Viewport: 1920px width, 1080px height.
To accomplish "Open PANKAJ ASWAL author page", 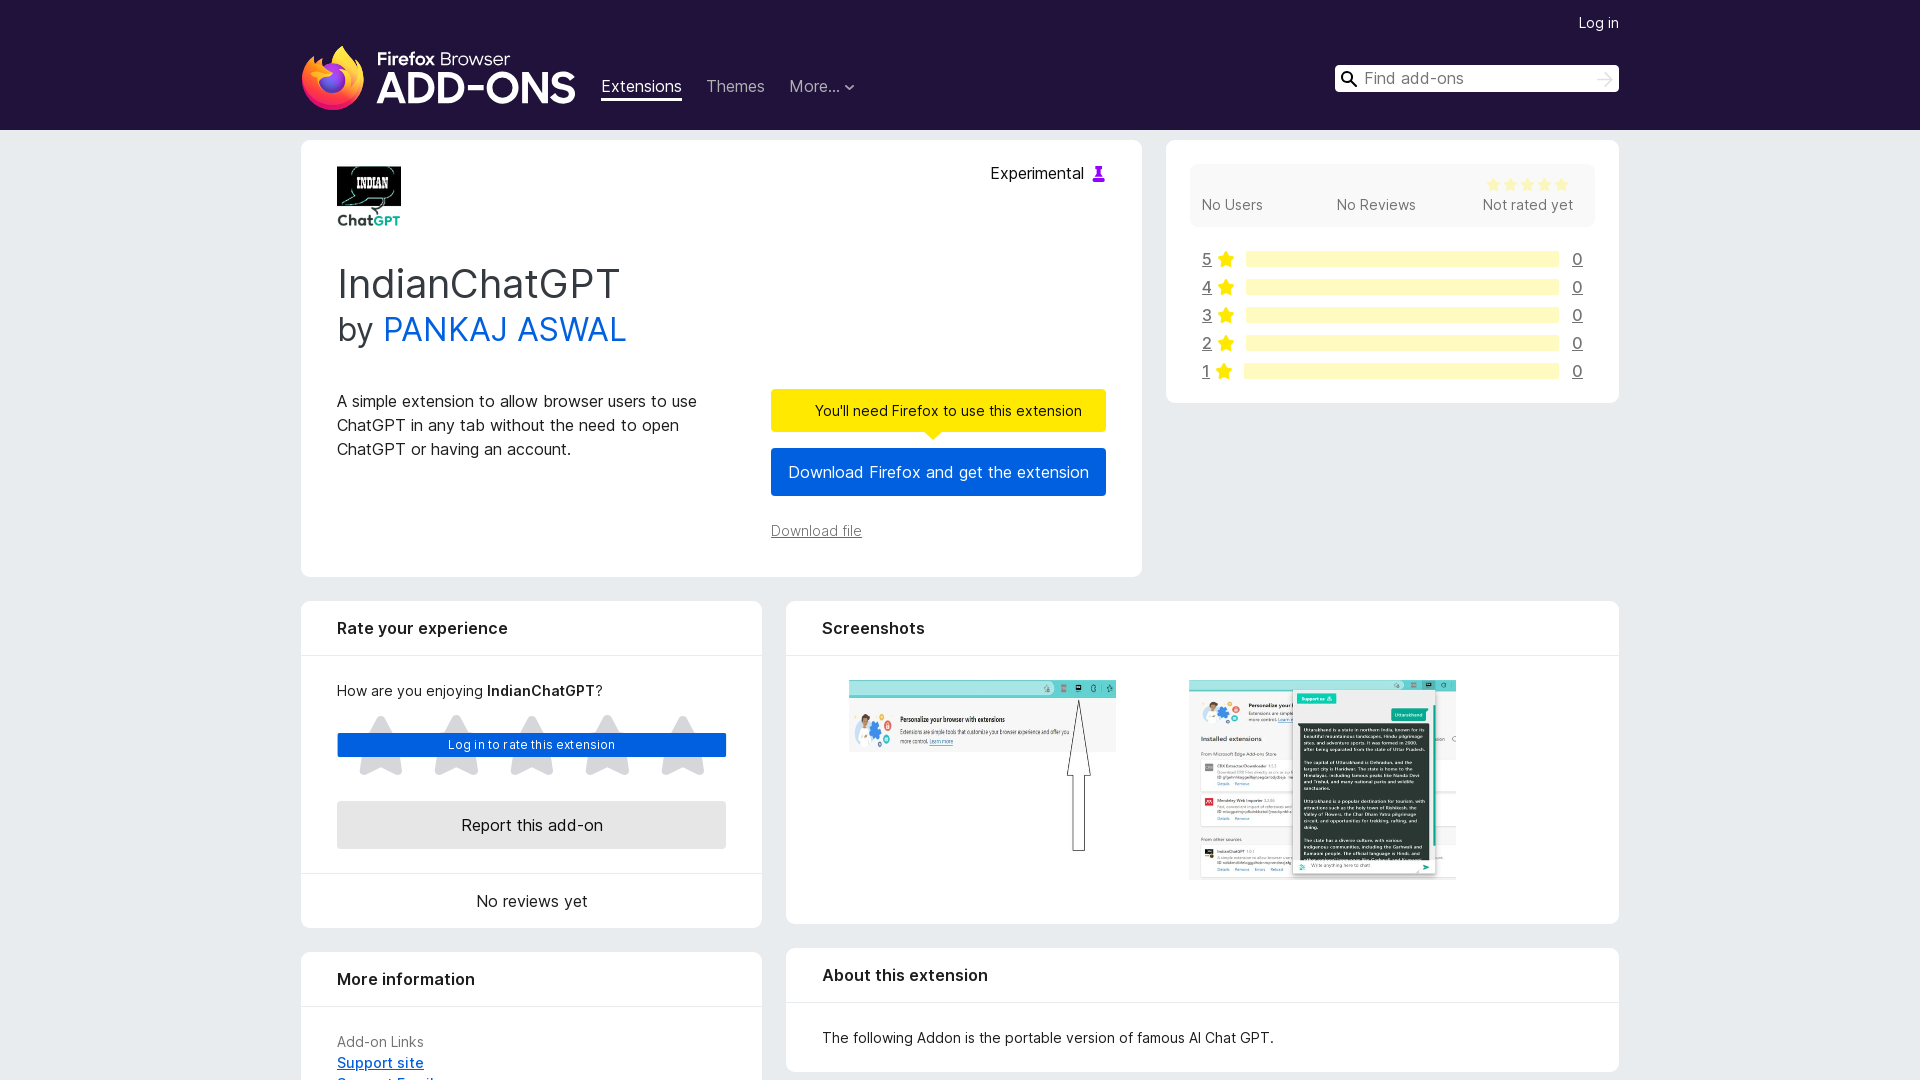I will 504,330.
